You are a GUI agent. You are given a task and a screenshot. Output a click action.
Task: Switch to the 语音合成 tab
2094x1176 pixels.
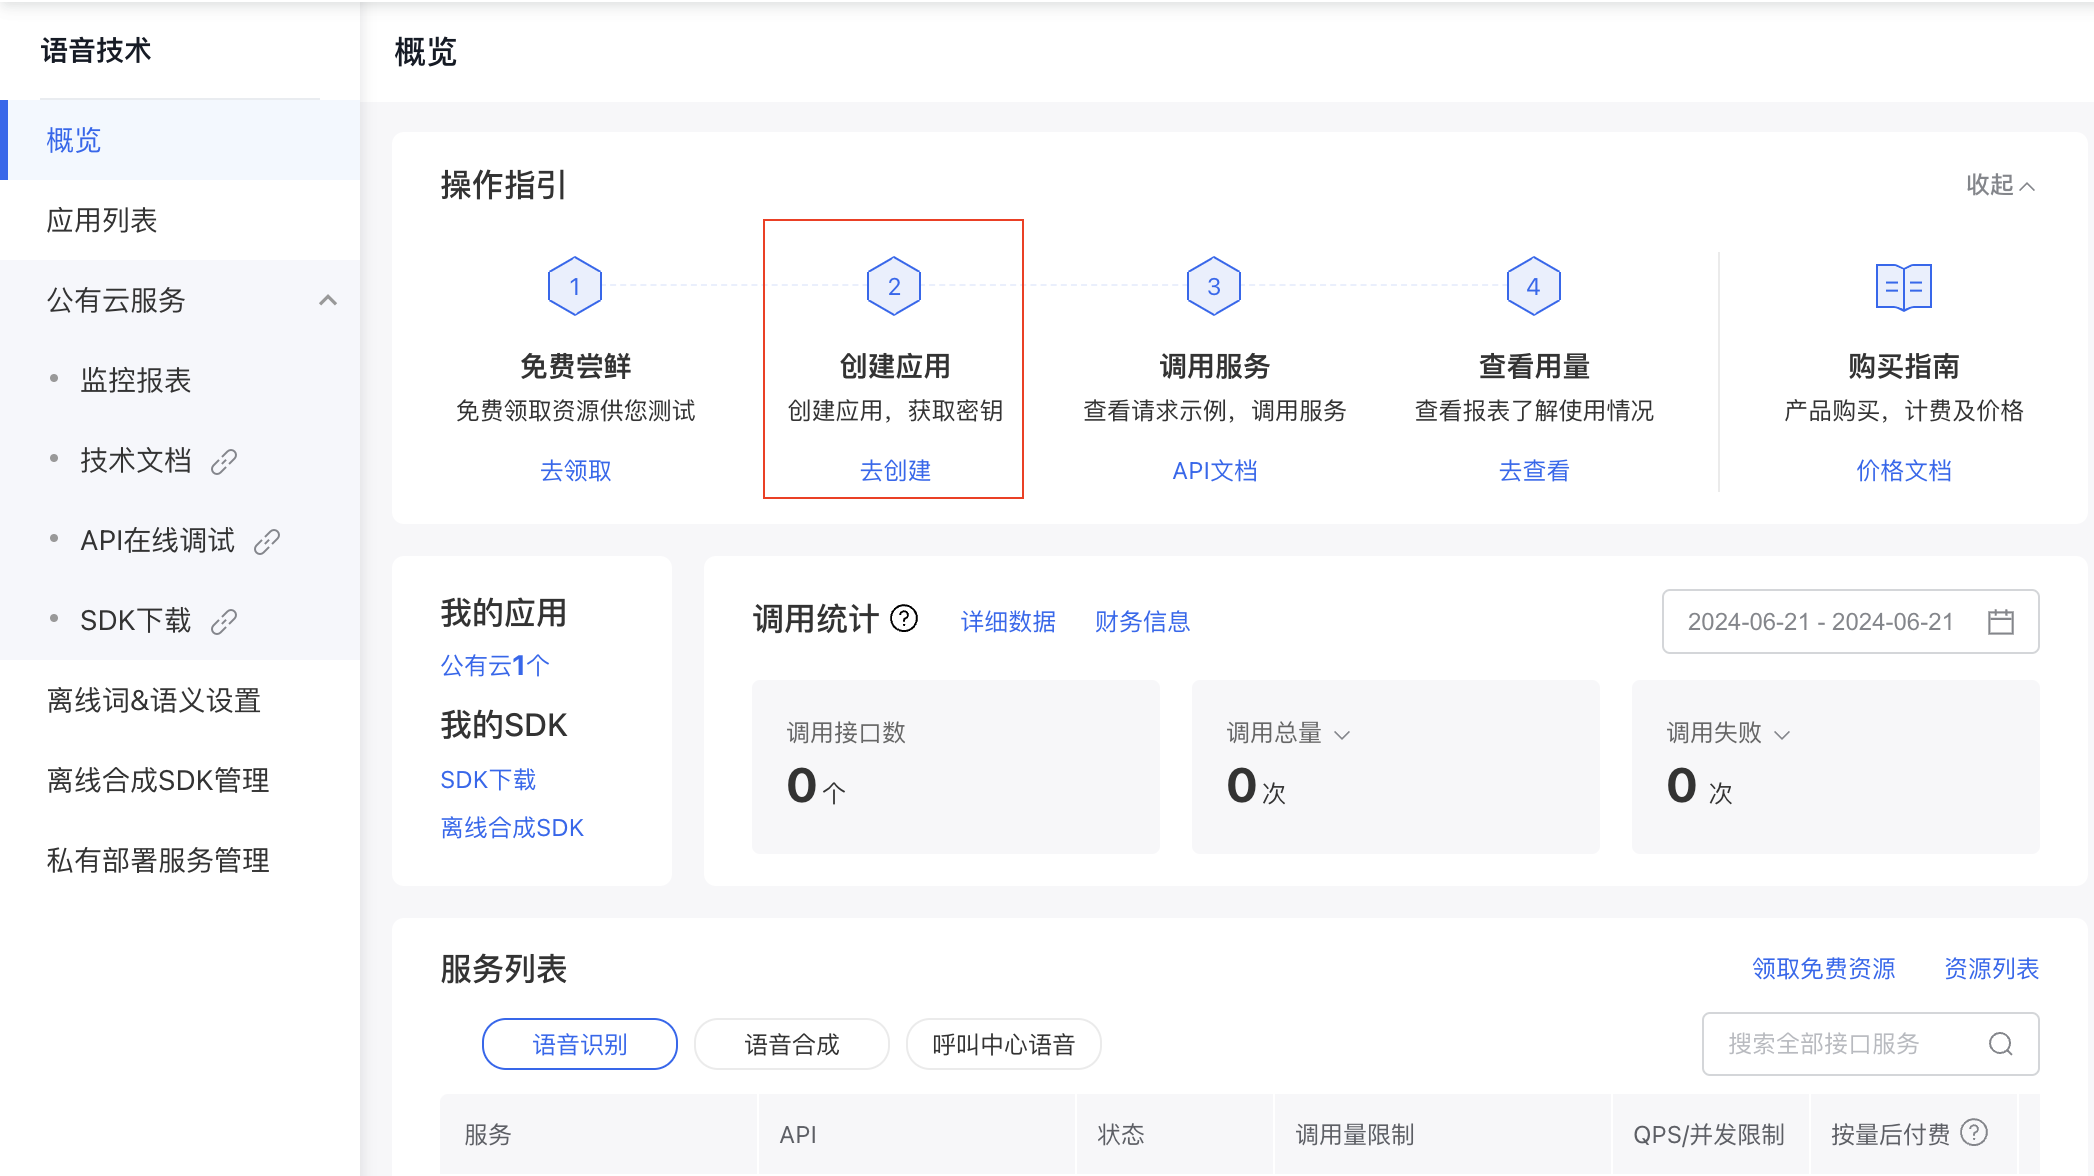(x=792, y=1044)
